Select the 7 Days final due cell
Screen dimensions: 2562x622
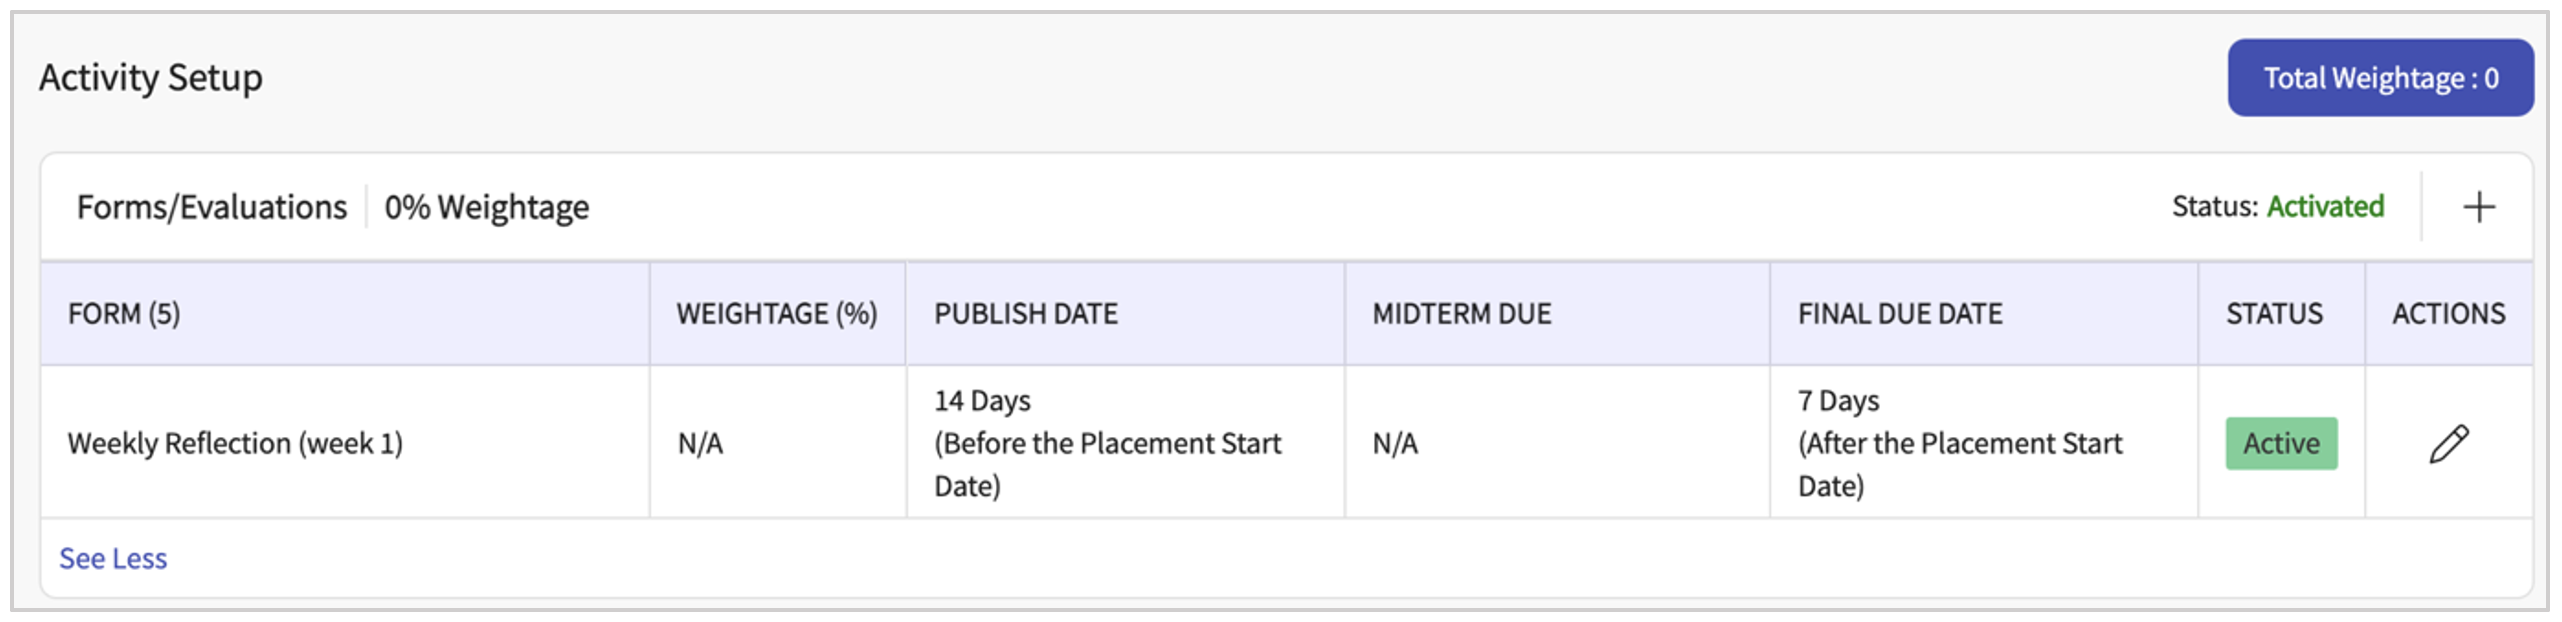(1958, 443)
